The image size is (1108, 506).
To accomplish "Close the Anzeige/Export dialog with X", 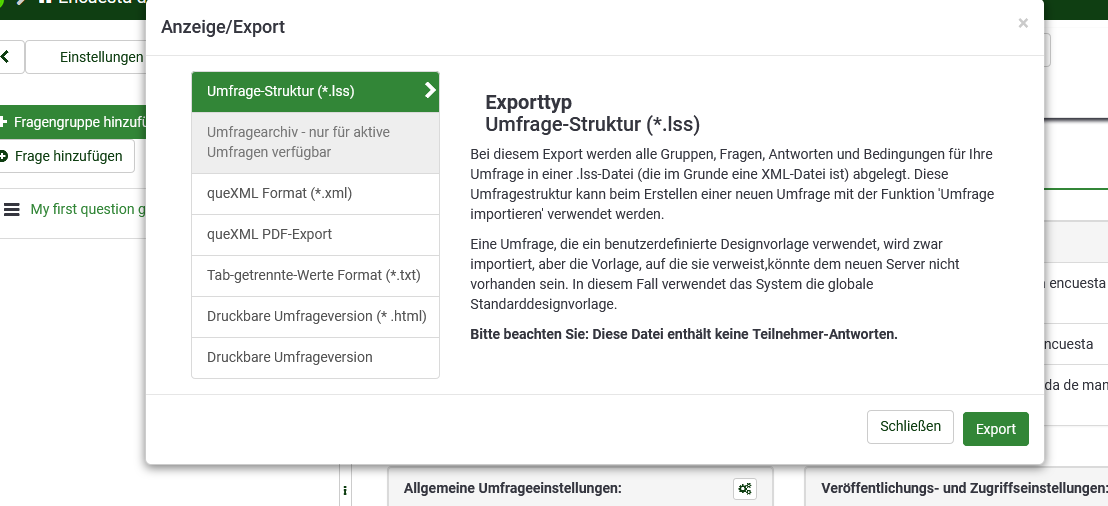I will coord(1023,23).
